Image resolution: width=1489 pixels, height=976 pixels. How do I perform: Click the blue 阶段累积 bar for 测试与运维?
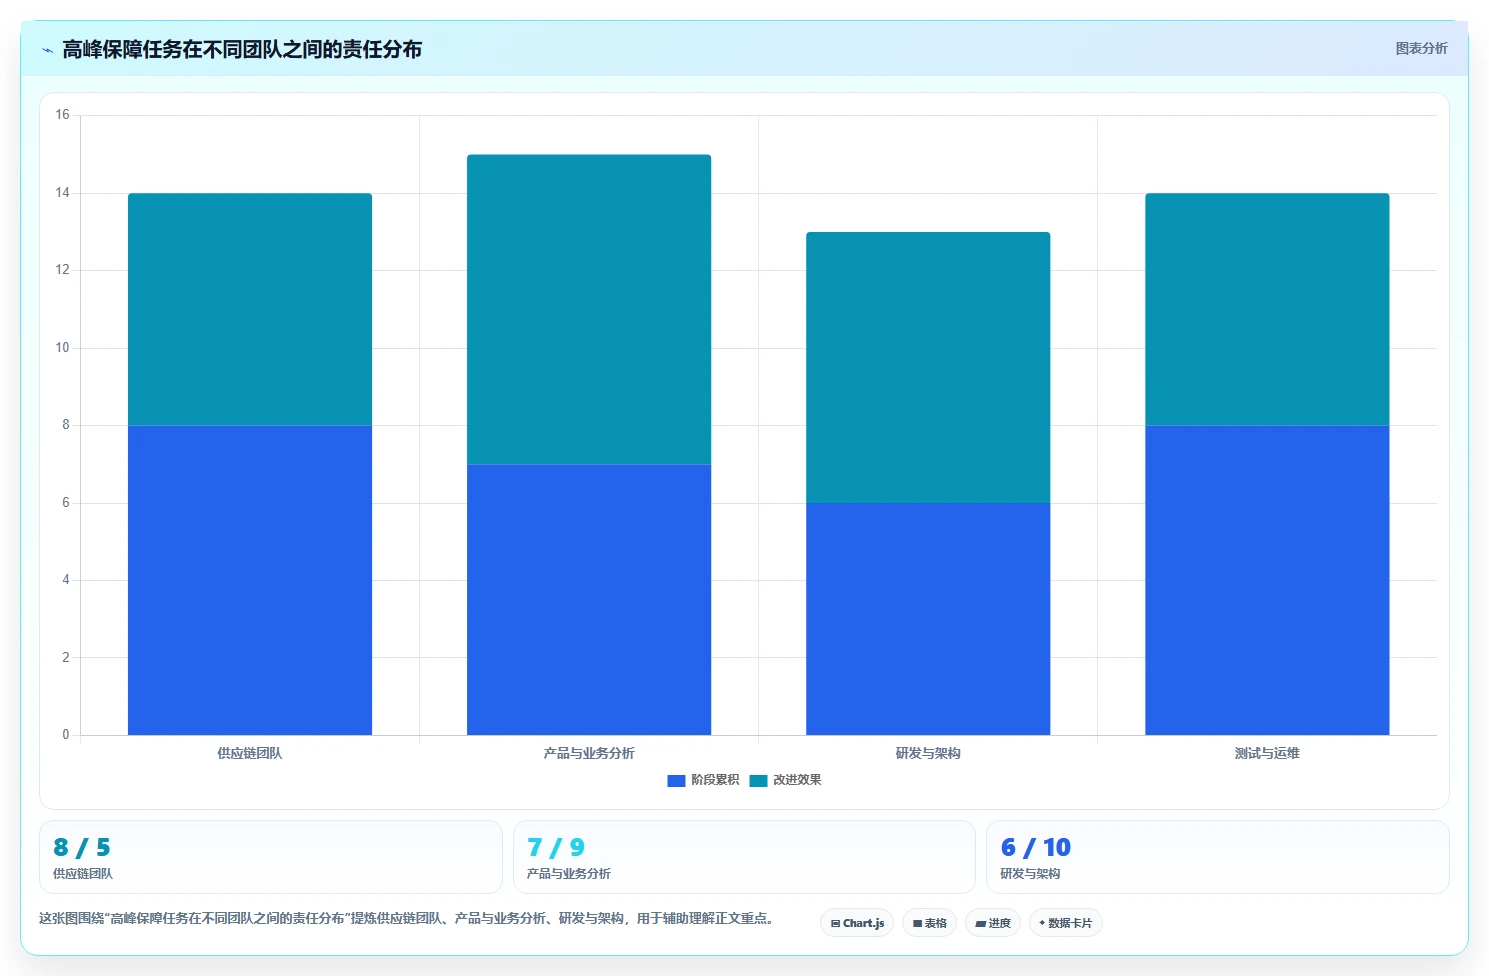pyautogui.click(x=1267, y=580)
